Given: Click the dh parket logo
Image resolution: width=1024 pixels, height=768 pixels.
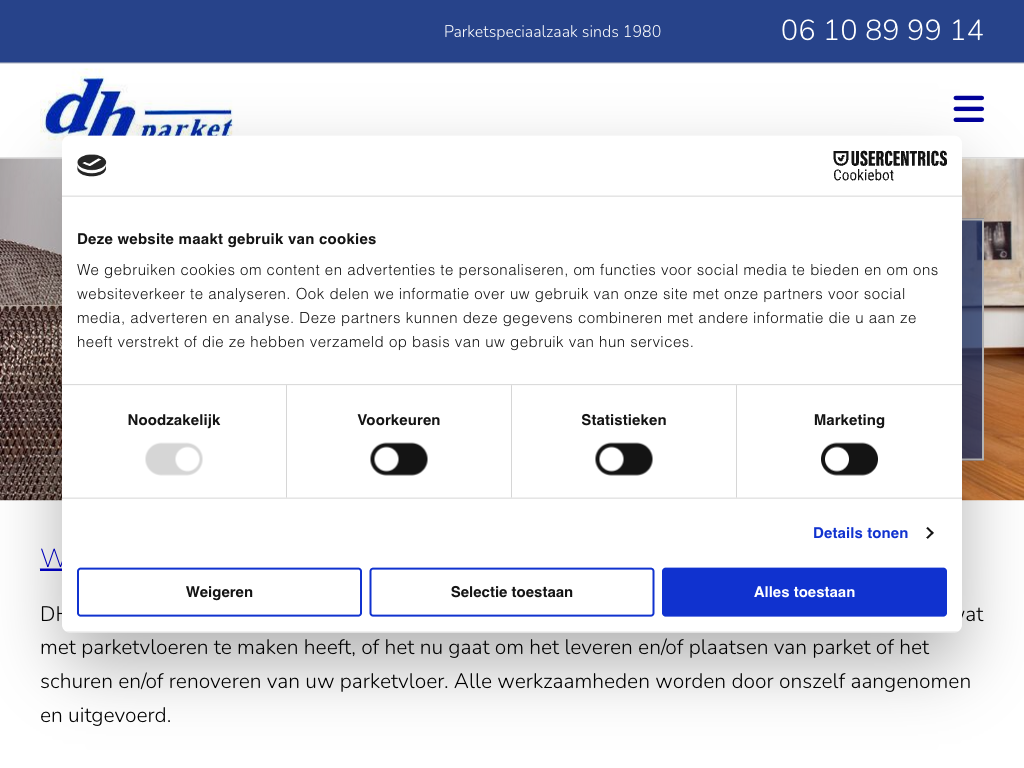Looking at the screenshot, I should tap(138, 108).
